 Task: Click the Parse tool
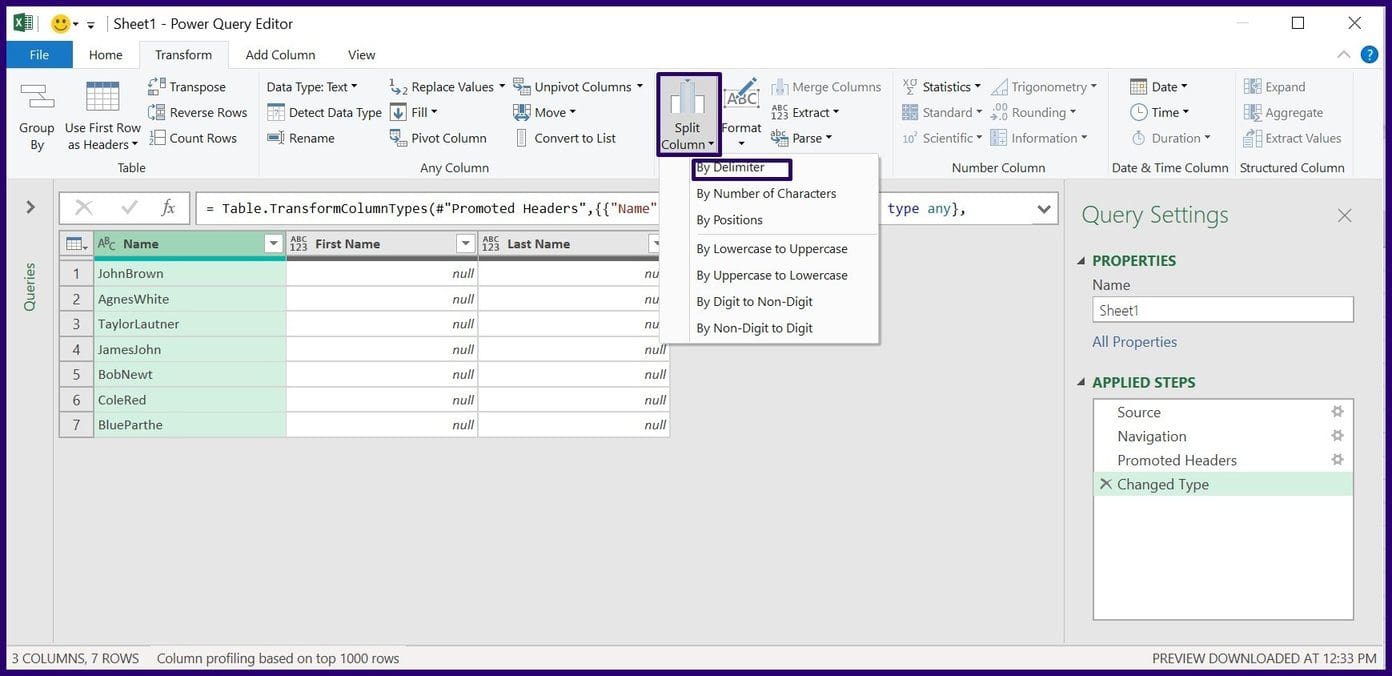coord(801,138)
